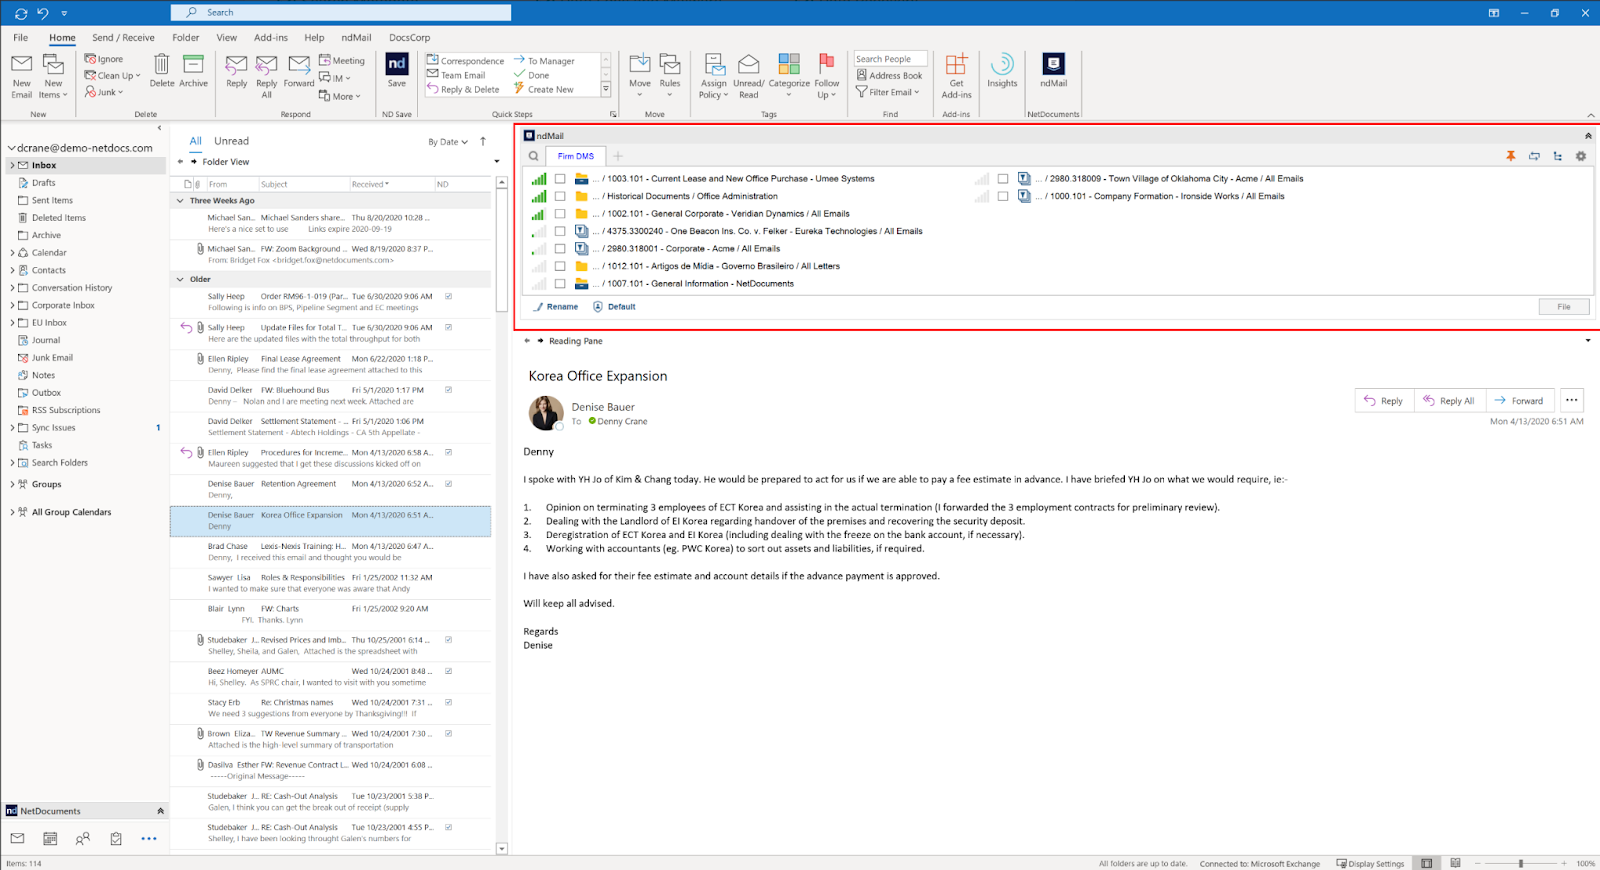Switch to Calendar view in bottom navigation

50,838
